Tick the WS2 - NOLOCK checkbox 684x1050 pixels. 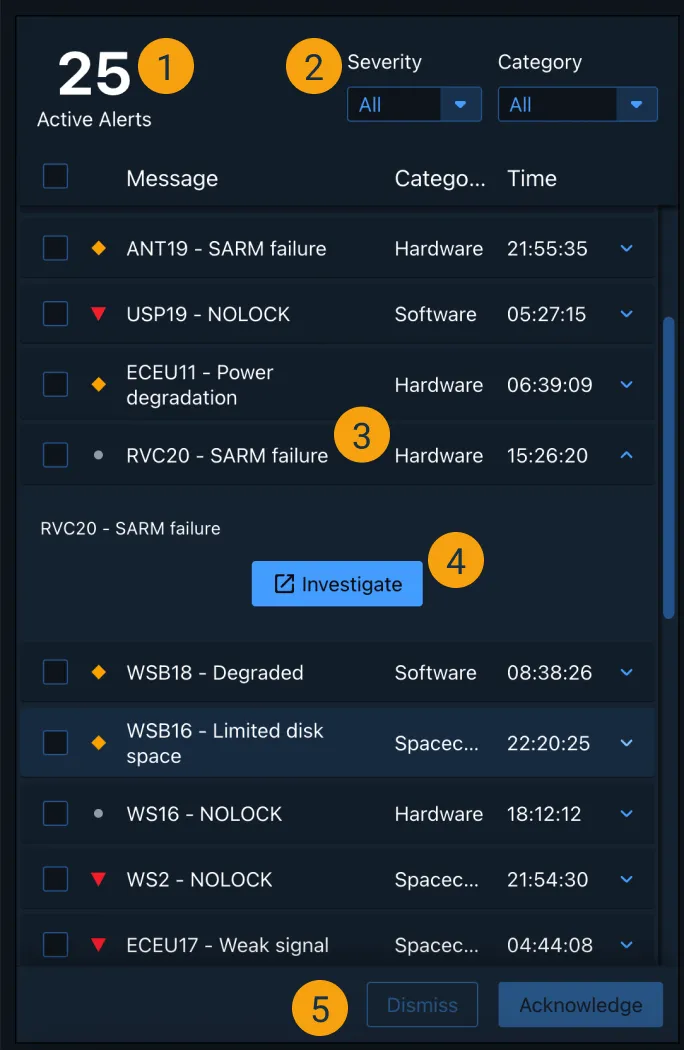pyautogui.click(x=56, y=879)
